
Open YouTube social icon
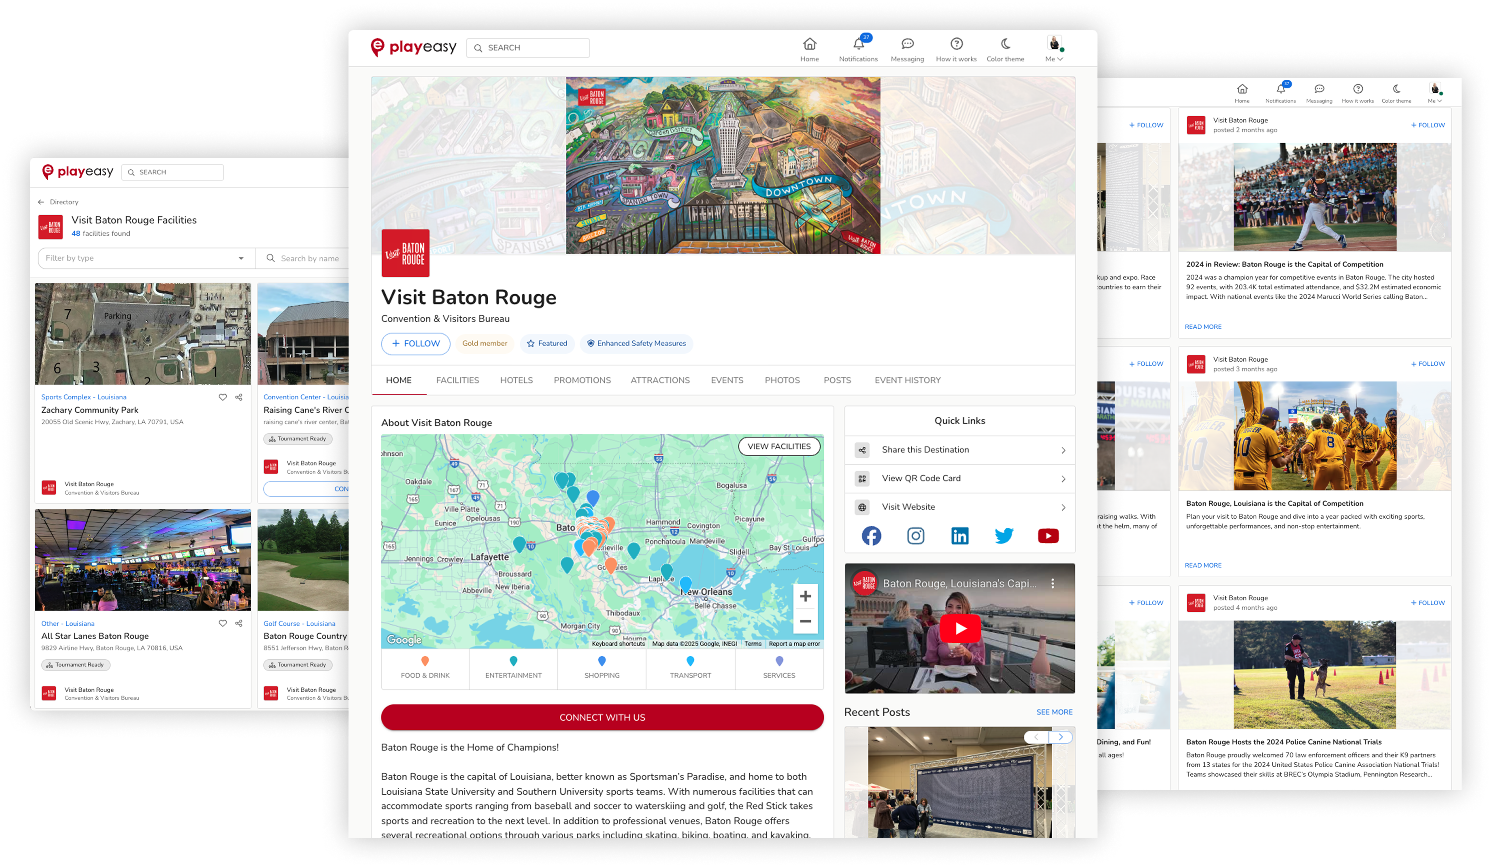1048,536
